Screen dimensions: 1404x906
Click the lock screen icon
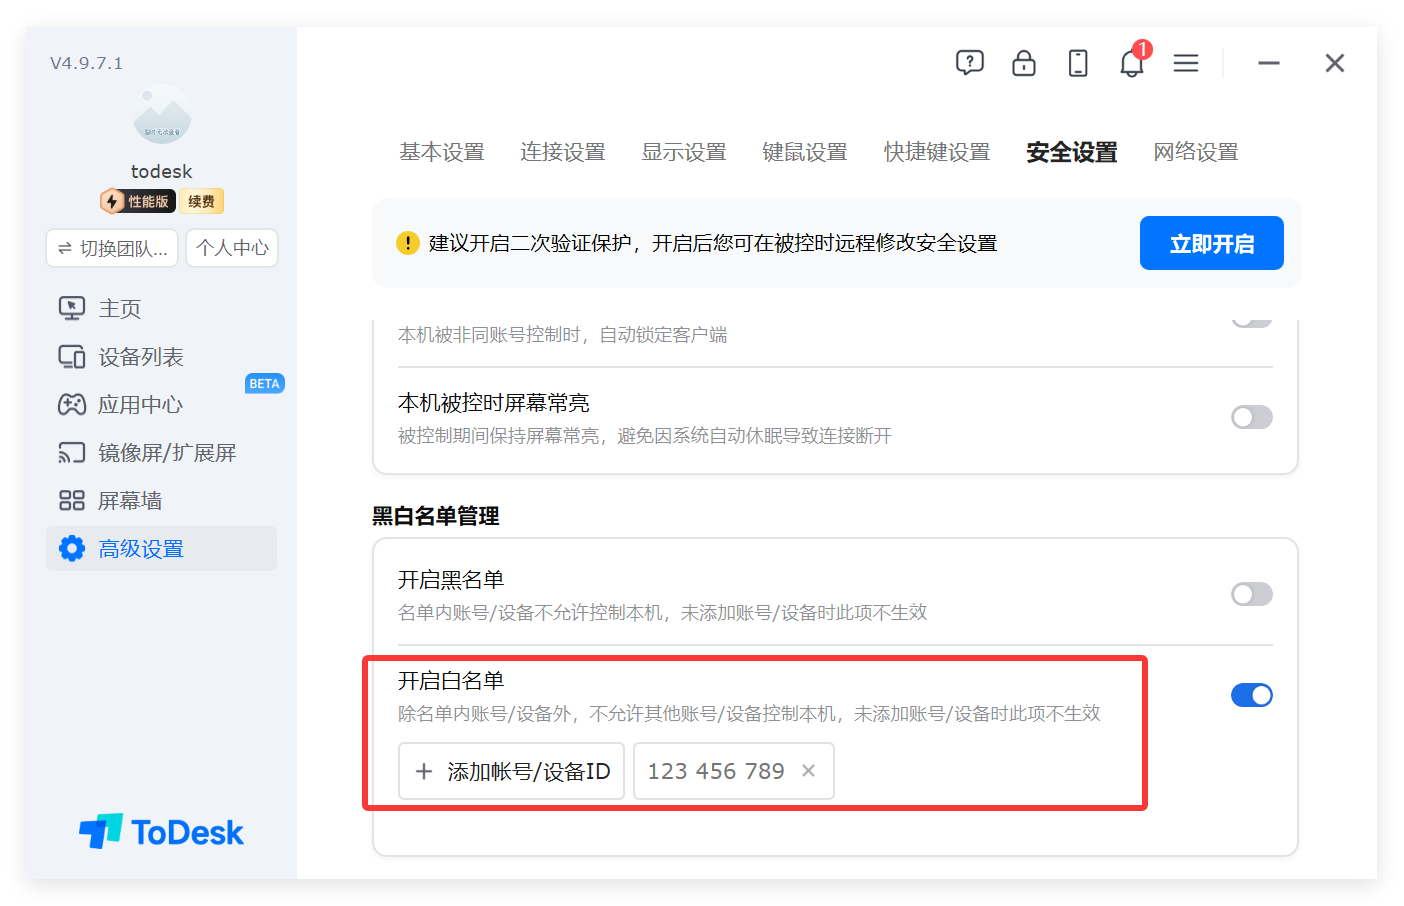tap(1023, 63)
